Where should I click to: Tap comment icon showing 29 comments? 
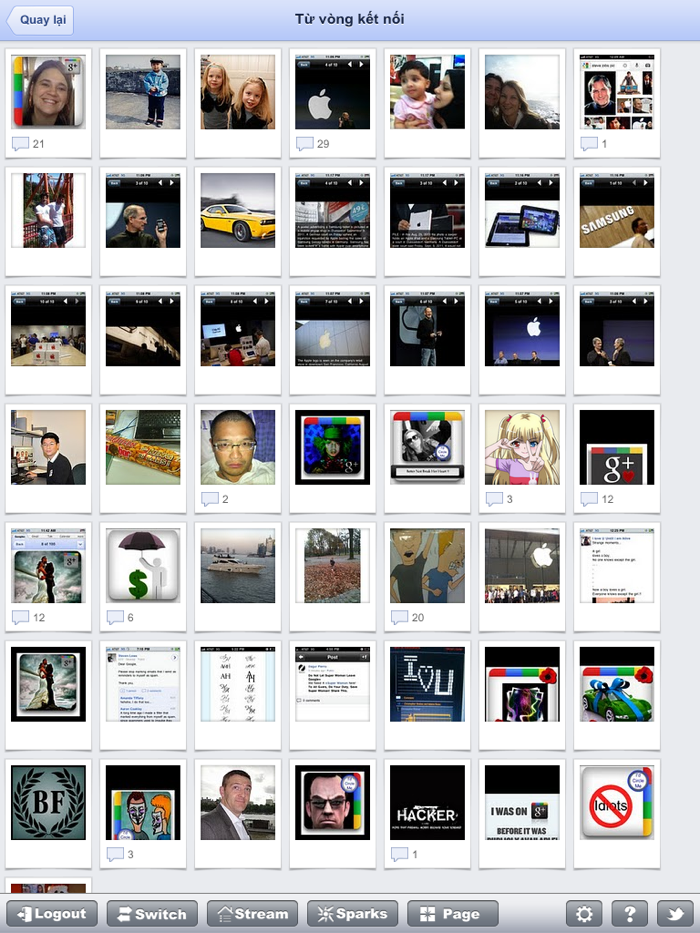[x=305, y=143]
